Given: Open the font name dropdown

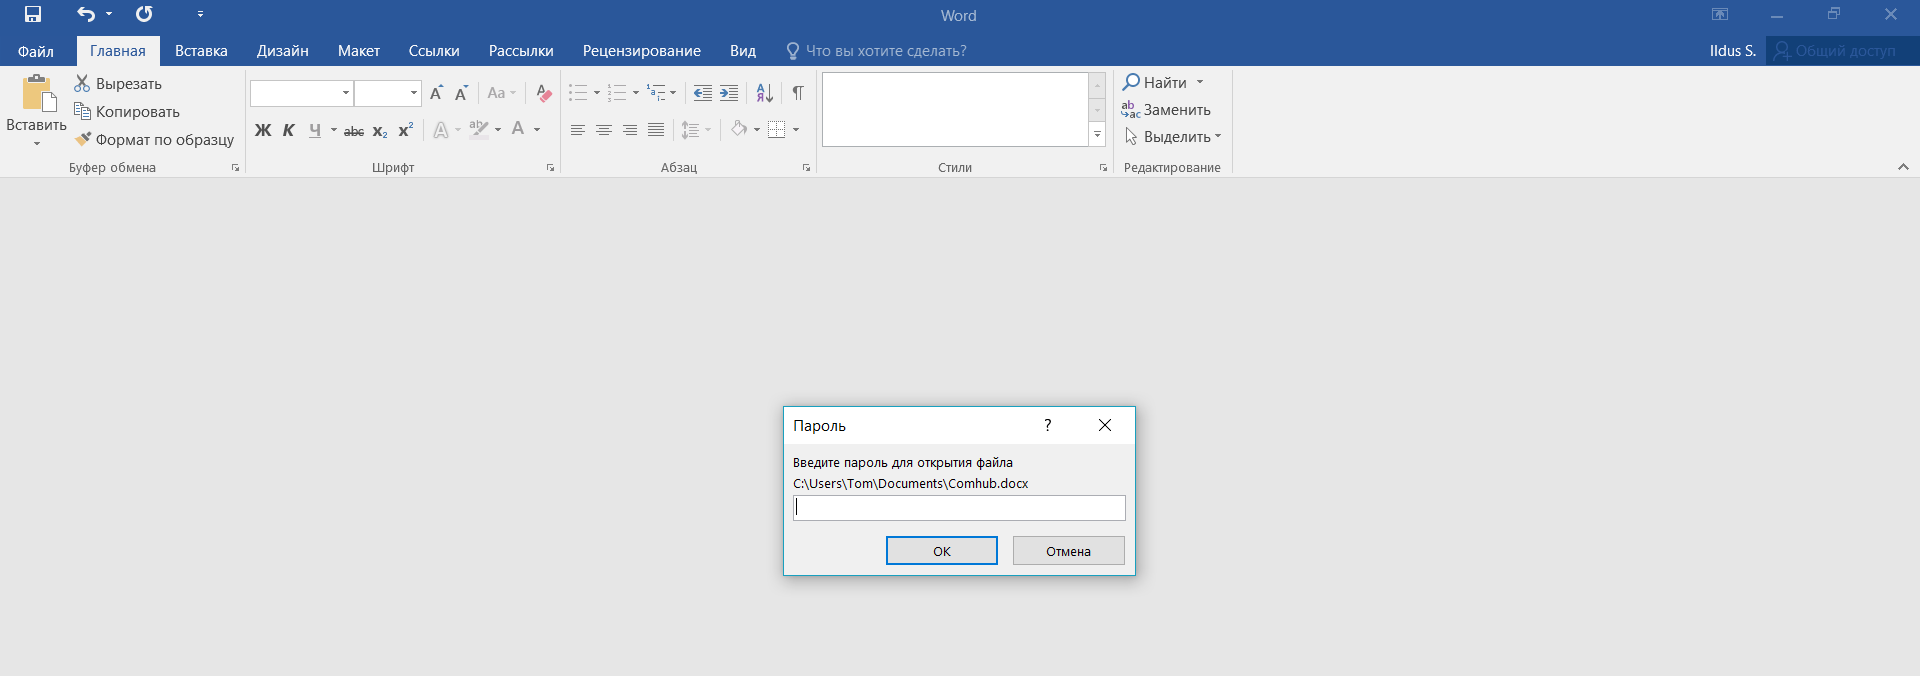Looking at the screenshot, I should tap(346, 93).
